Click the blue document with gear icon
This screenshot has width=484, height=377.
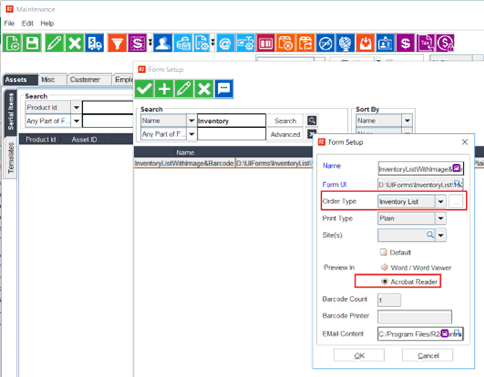[x=202, y=43]
